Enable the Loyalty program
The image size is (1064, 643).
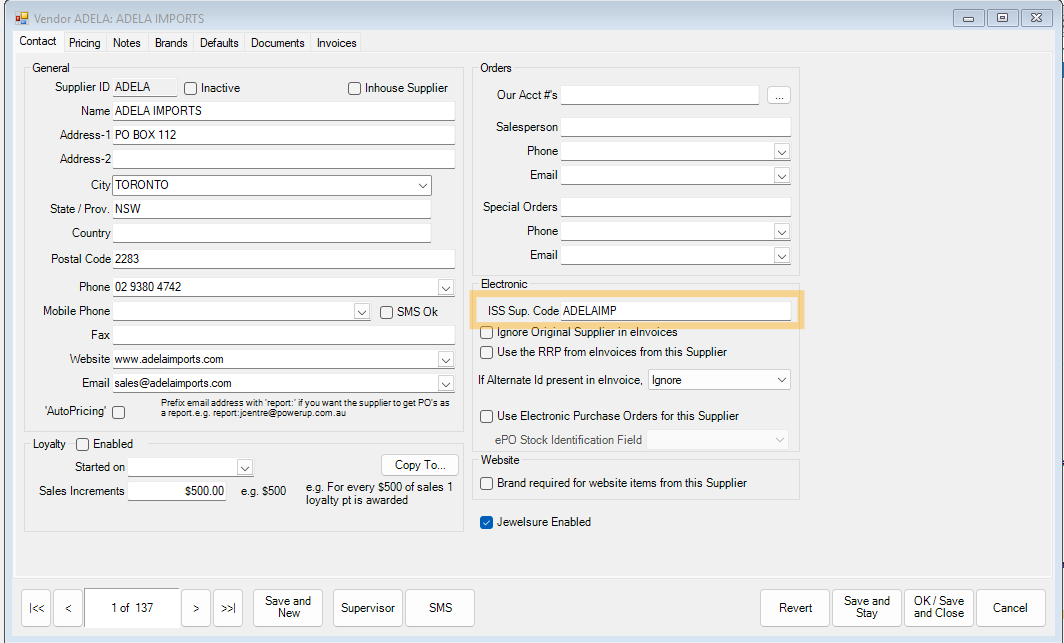click(x=82, y=444)
